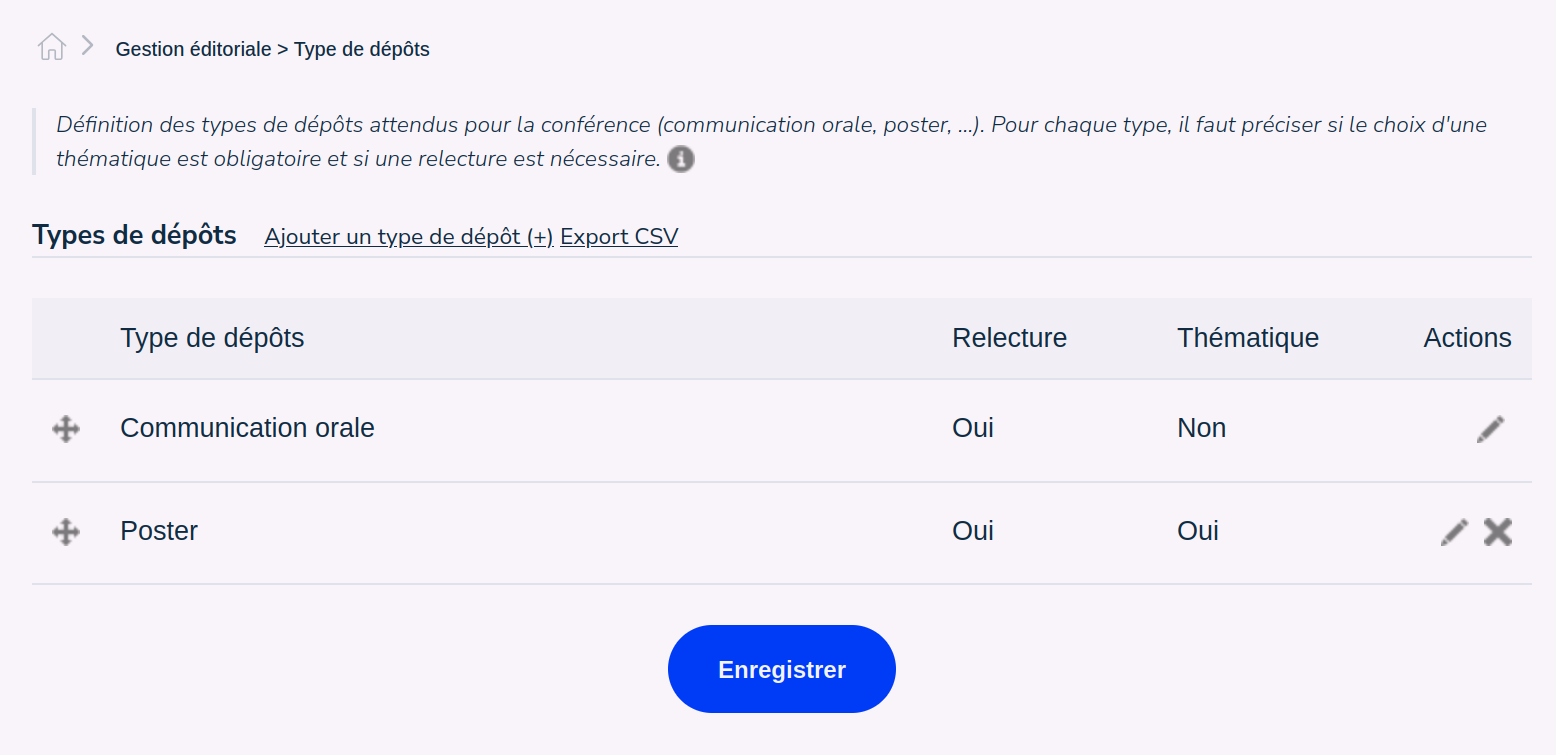This screenshot has height=755, width=1556.
Task: Select the Non value for Communication orale thématique
Action: (1200, 428)
